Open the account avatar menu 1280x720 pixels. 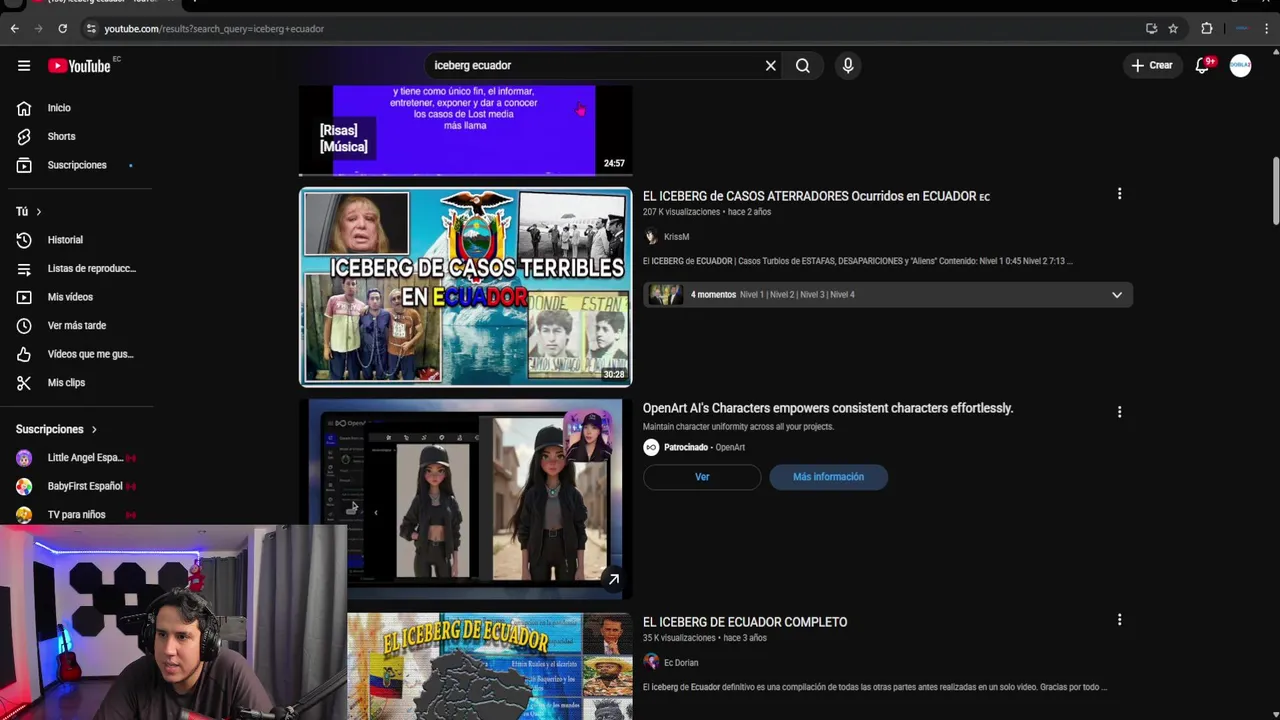[1240, 66]
